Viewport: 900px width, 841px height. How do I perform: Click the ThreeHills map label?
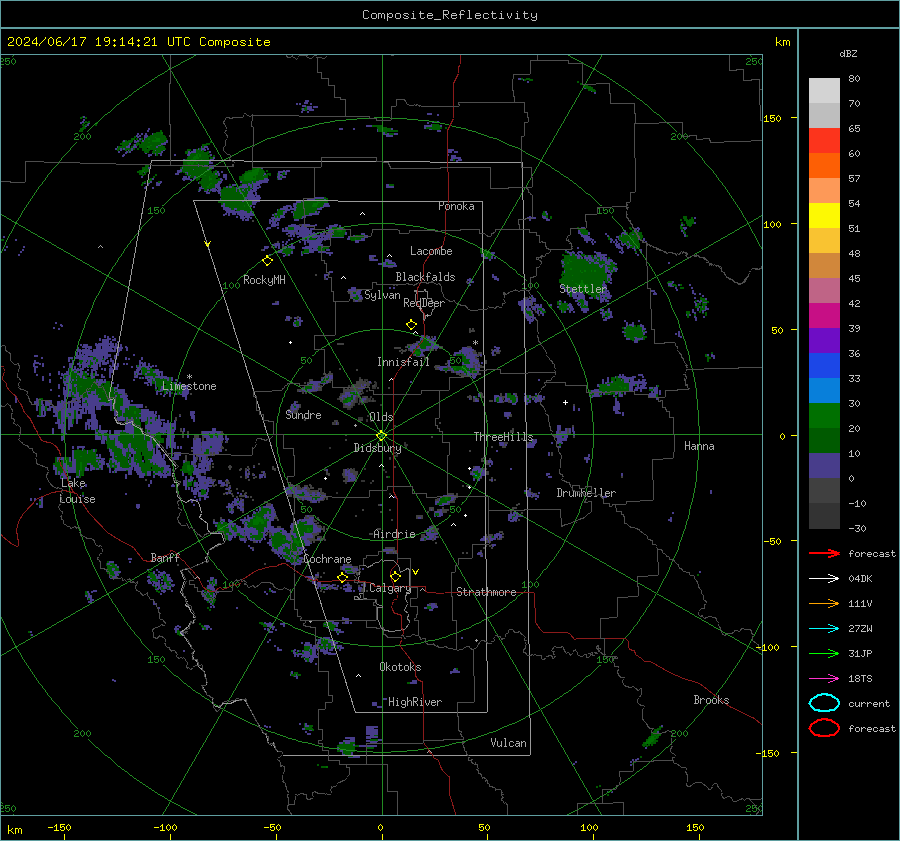pyautogui.click(x=503, y=437)
